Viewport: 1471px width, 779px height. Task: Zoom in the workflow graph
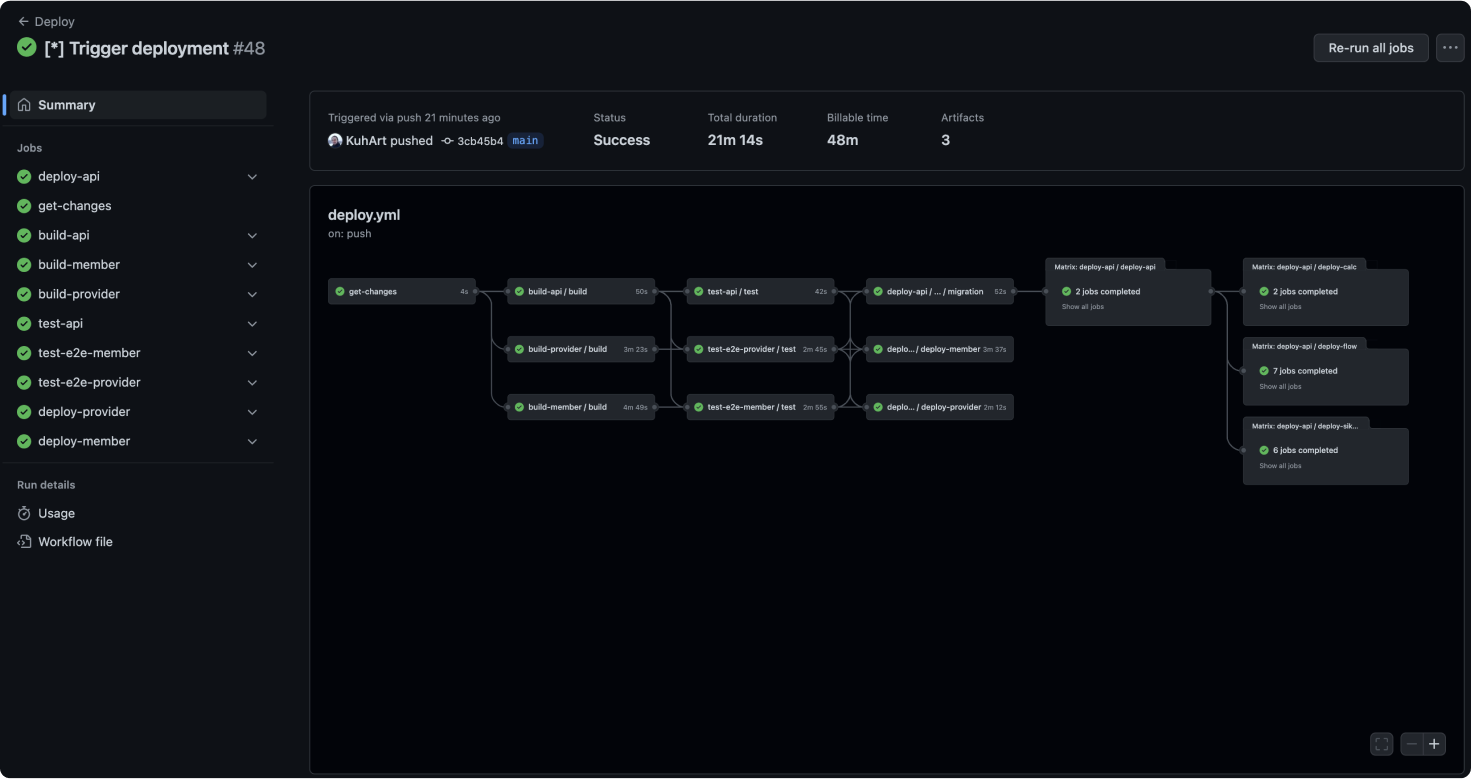click(1434, 744)
